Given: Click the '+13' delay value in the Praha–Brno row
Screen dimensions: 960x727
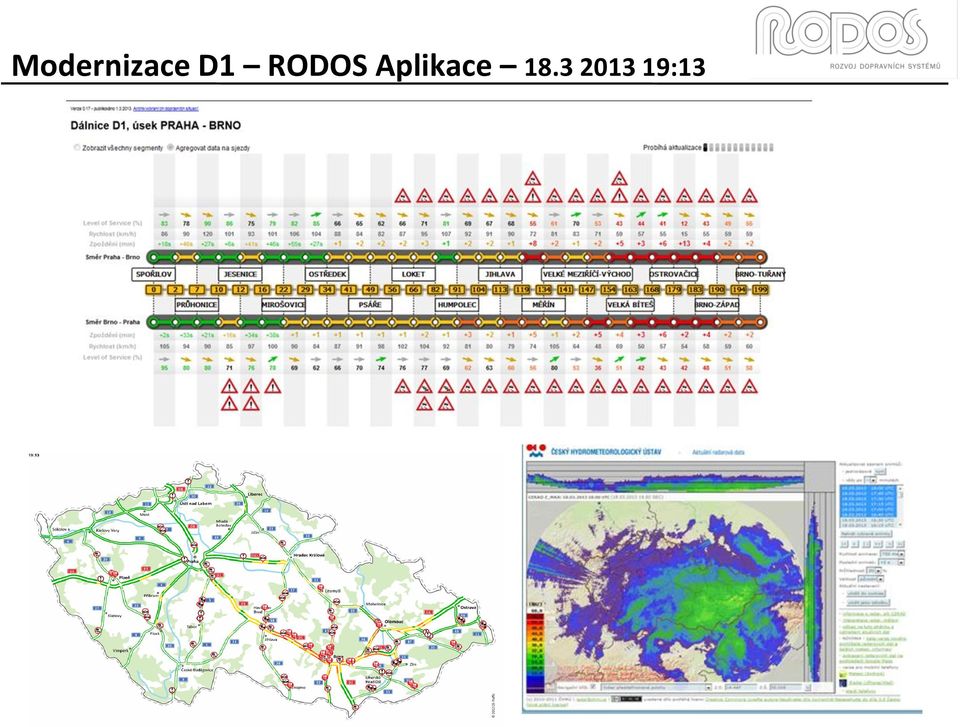Looking at the screenshot, I should point(684,244).
